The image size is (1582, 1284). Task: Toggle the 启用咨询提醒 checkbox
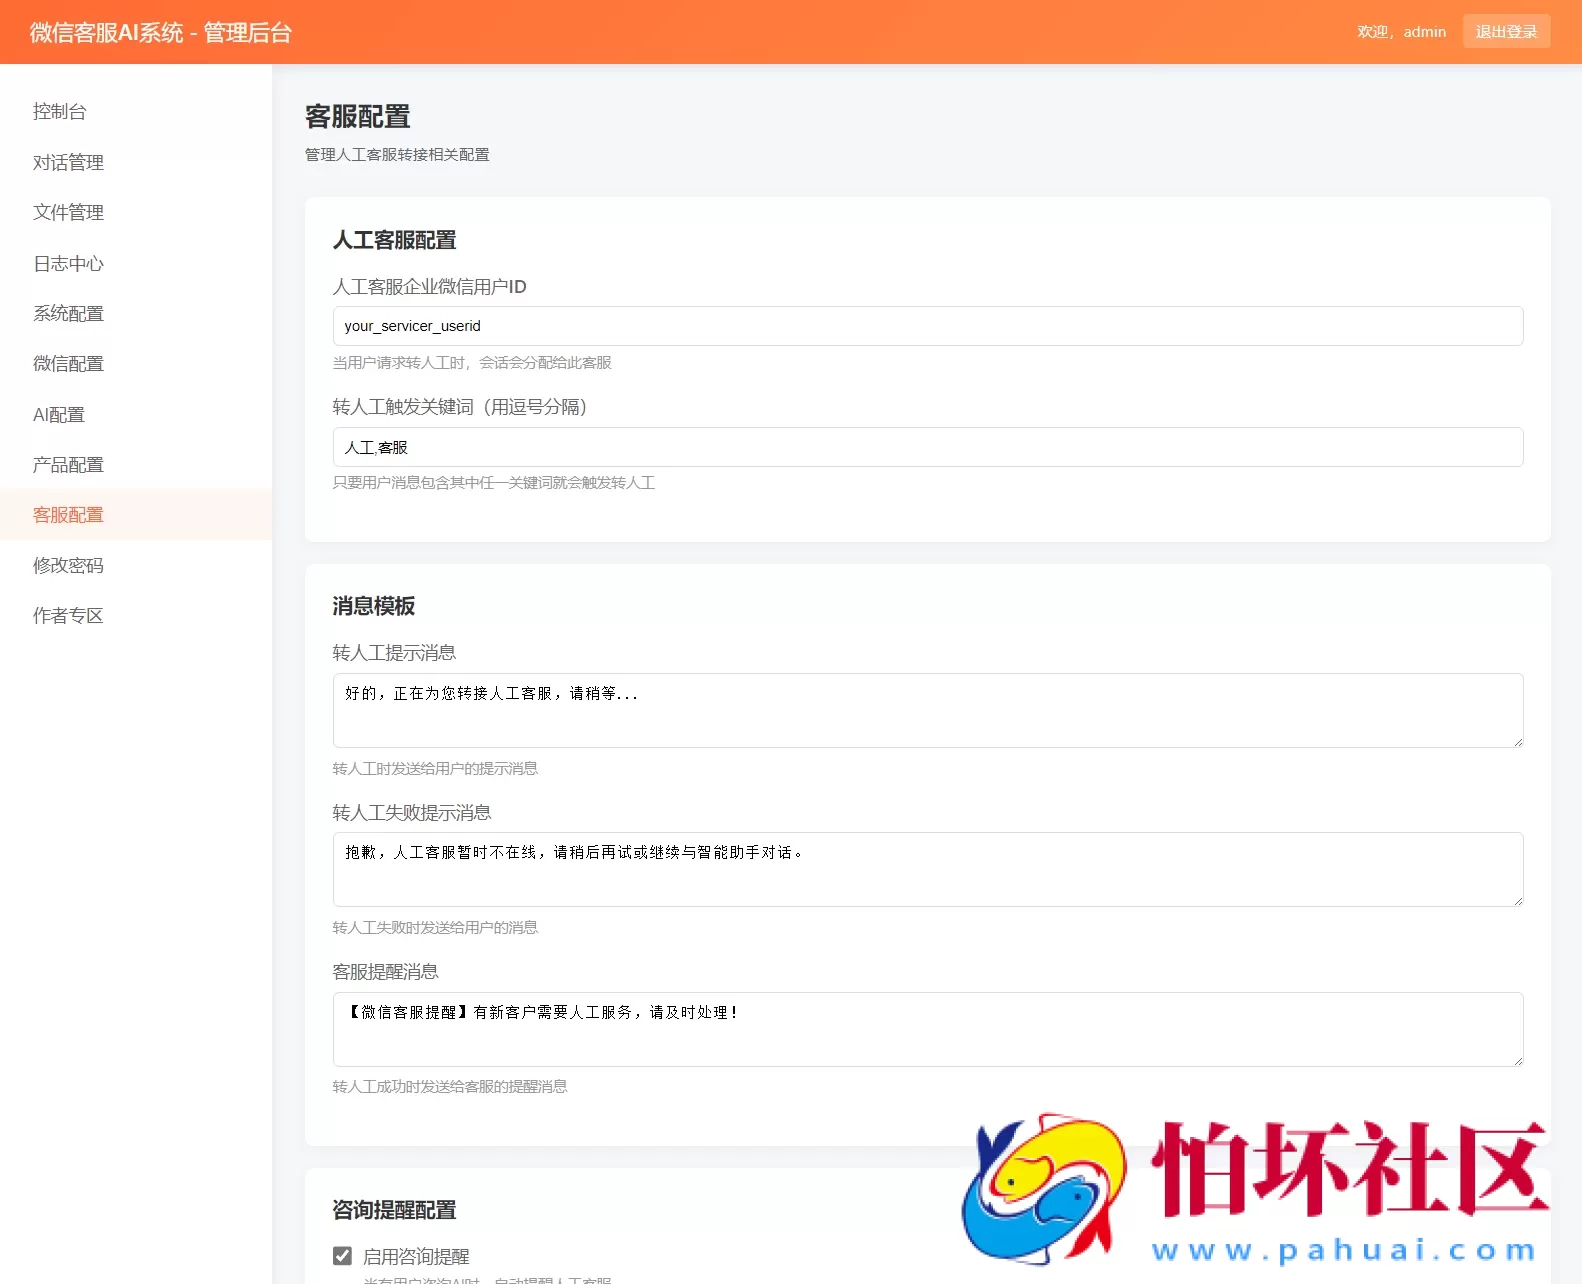click(x=342, y=1256)
